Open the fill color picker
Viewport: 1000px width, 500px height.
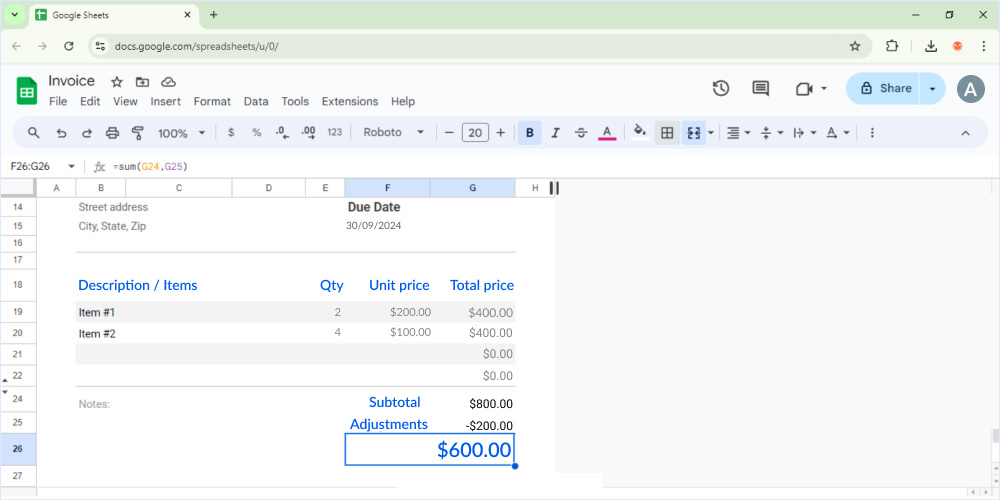click(640, 133)
